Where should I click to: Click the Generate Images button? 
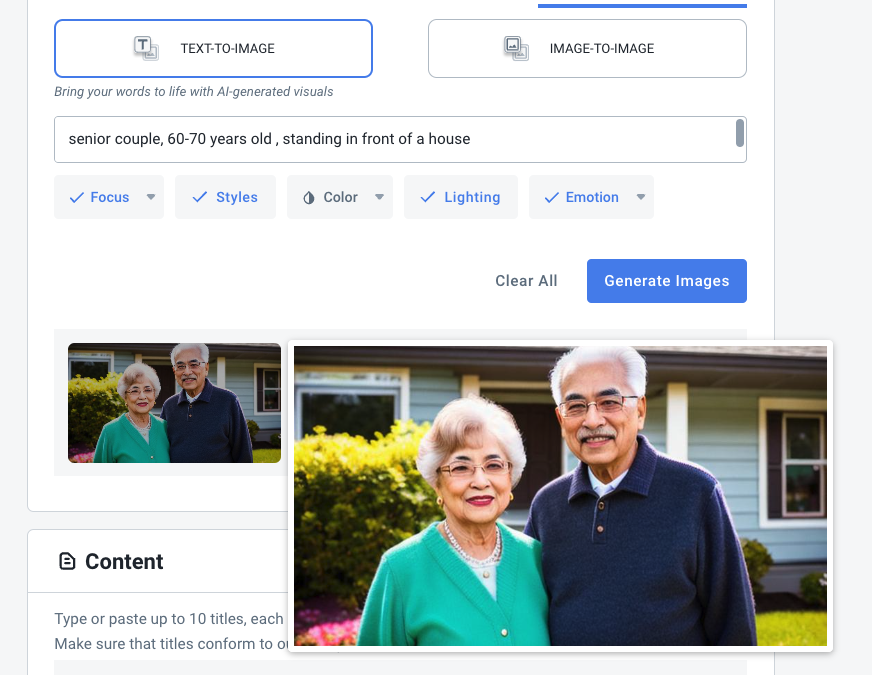(667, 281)
